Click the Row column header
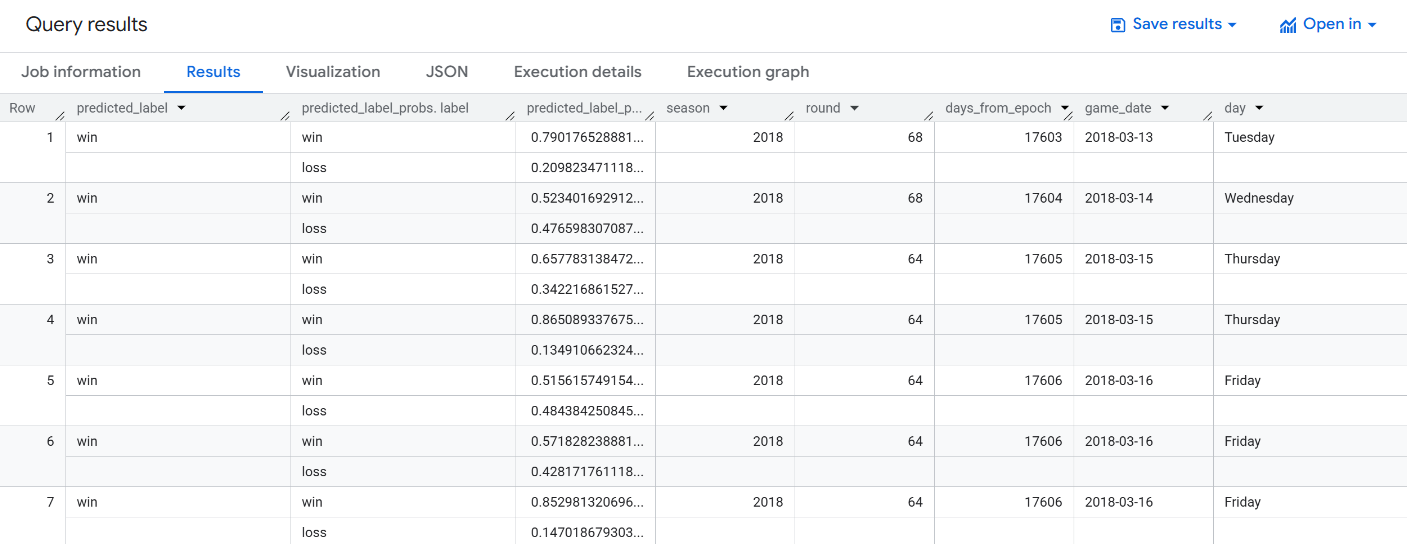 tap(22, 108)
